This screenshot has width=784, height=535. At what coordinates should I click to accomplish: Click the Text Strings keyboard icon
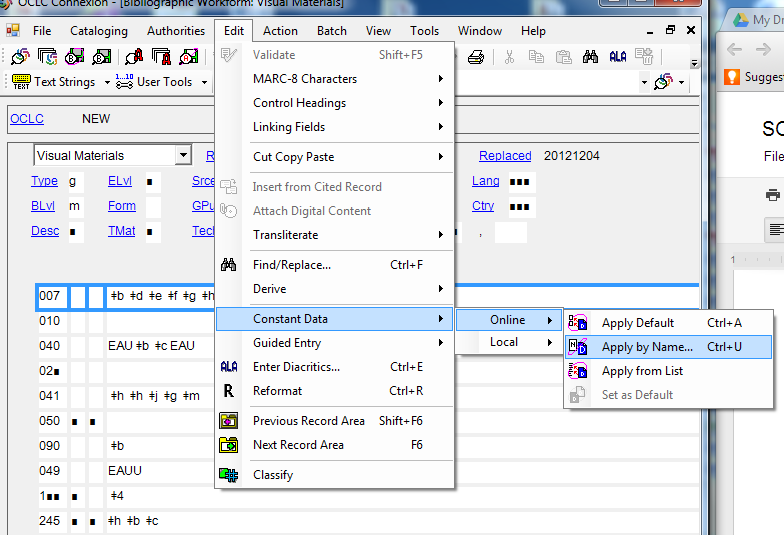click(21, 82)
